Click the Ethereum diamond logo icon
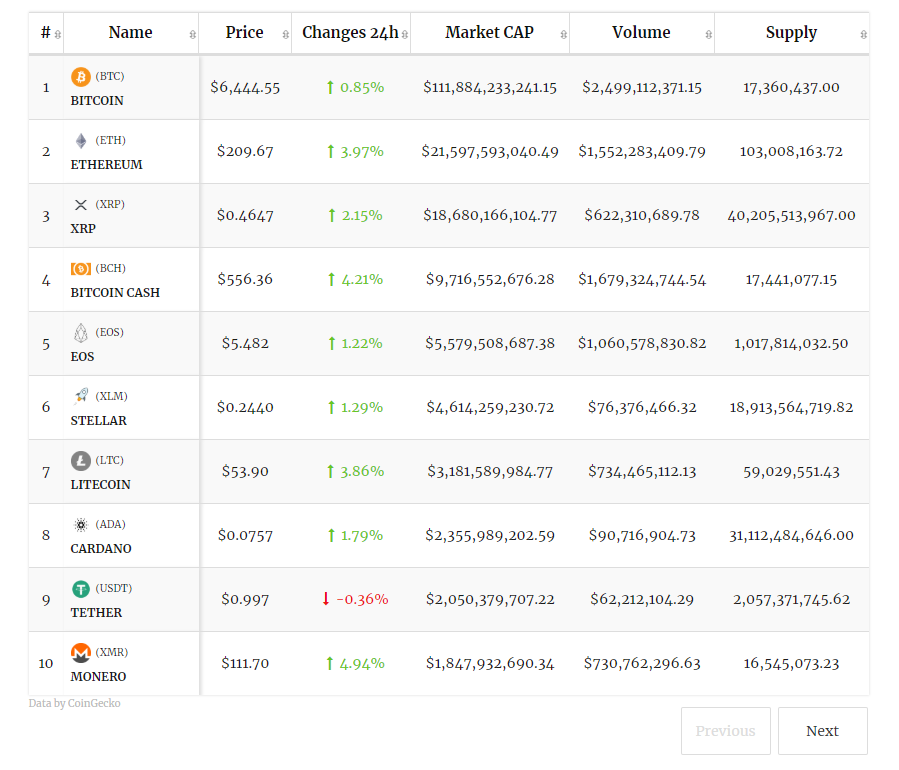Image resolution: width=899 pixels, height=770 pixels. [80, 140]
